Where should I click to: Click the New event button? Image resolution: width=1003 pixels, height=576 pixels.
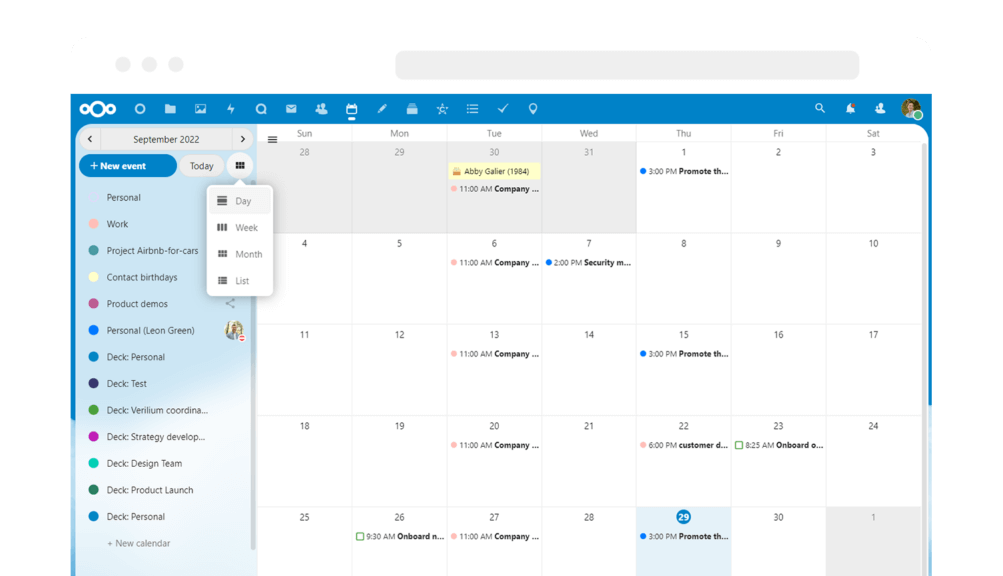click(x=127, y=166)
